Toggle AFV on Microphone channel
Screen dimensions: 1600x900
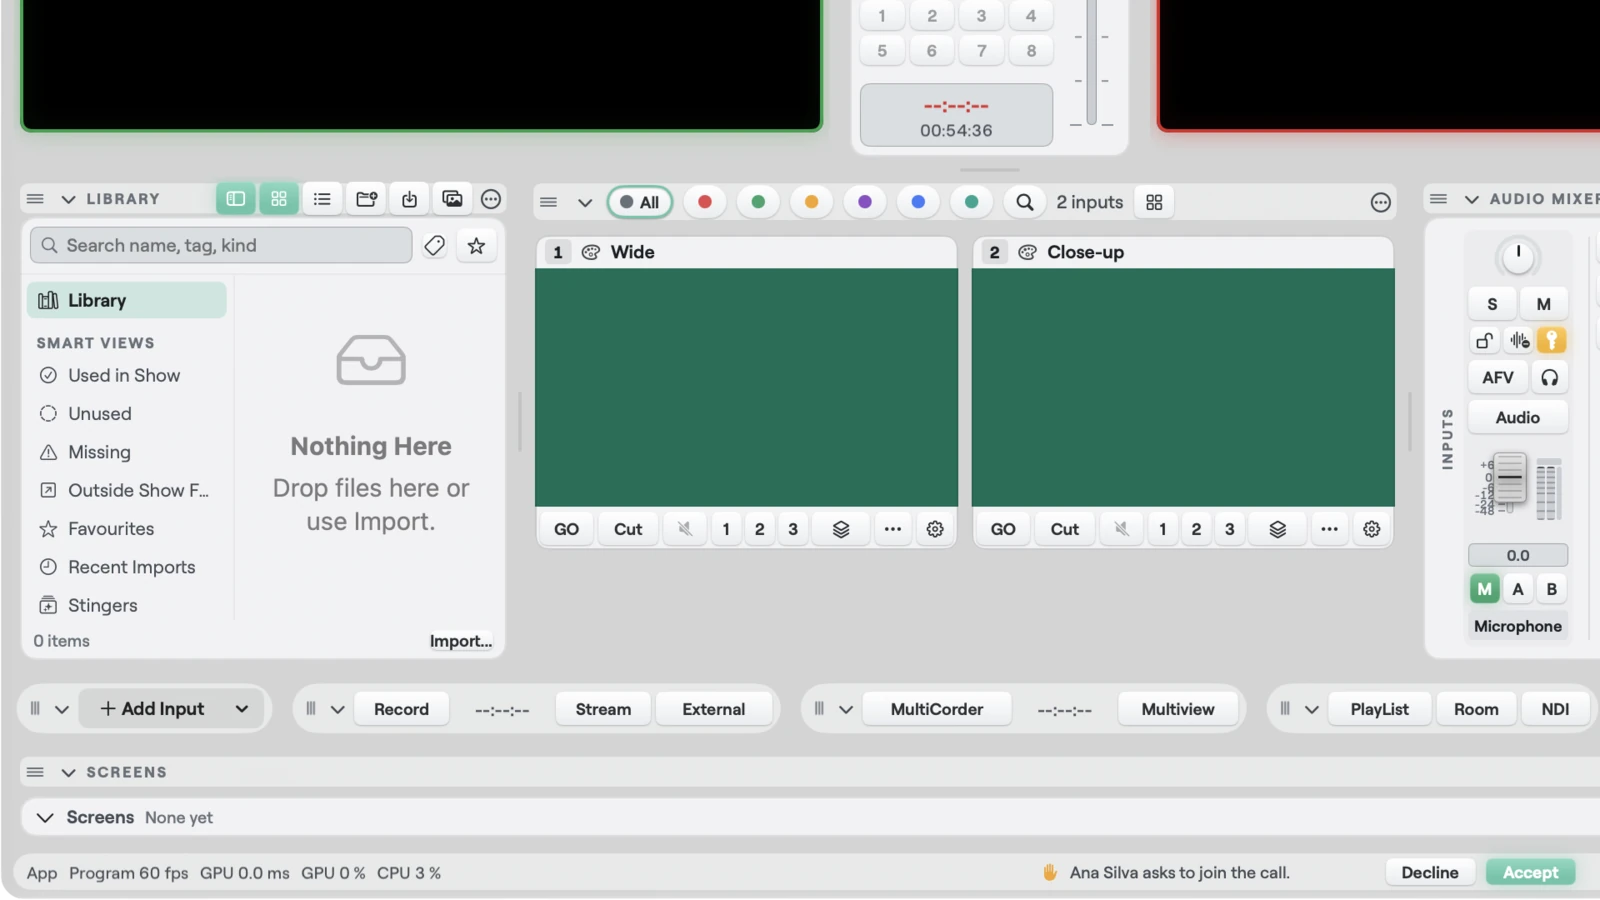[1498, 377]
